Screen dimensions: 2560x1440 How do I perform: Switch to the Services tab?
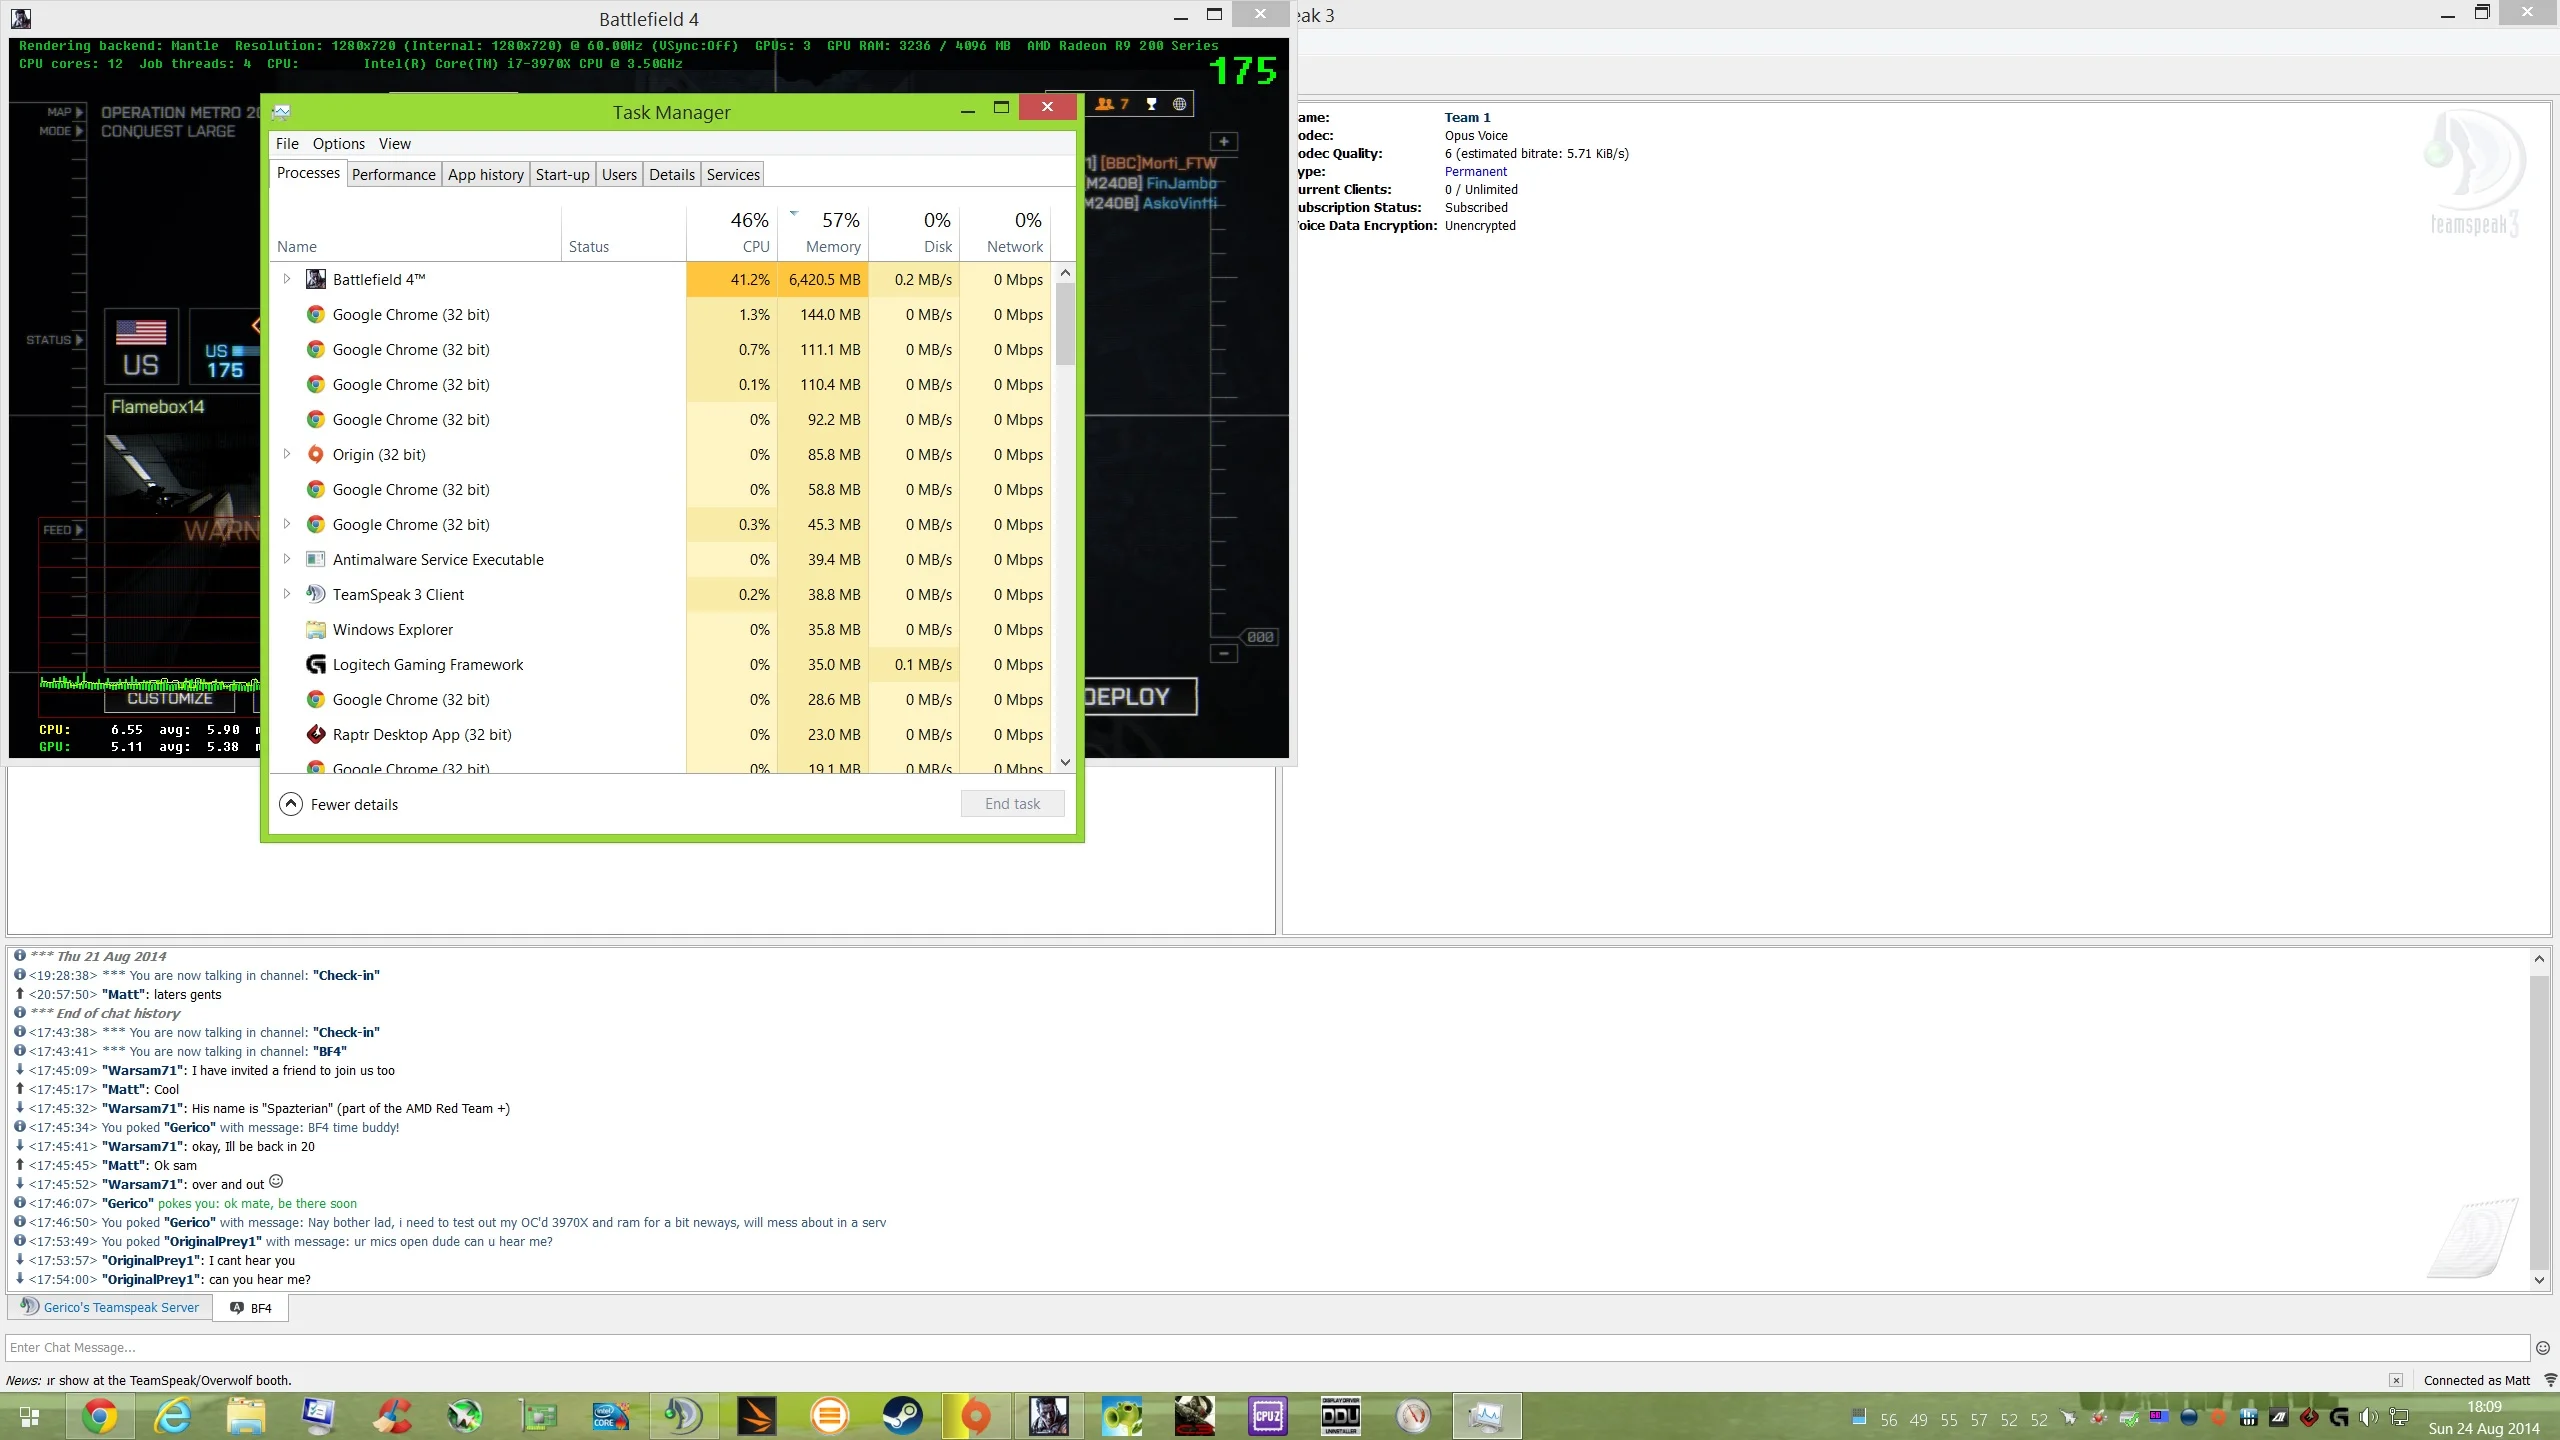point(733,174)
